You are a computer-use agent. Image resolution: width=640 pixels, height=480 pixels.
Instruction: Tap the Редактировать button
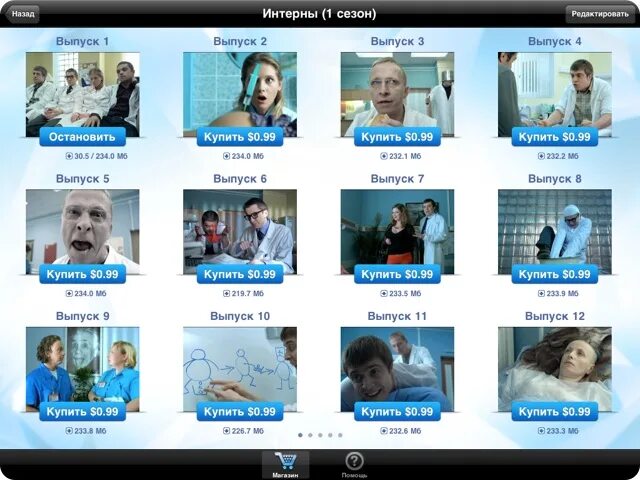(599, 14)
